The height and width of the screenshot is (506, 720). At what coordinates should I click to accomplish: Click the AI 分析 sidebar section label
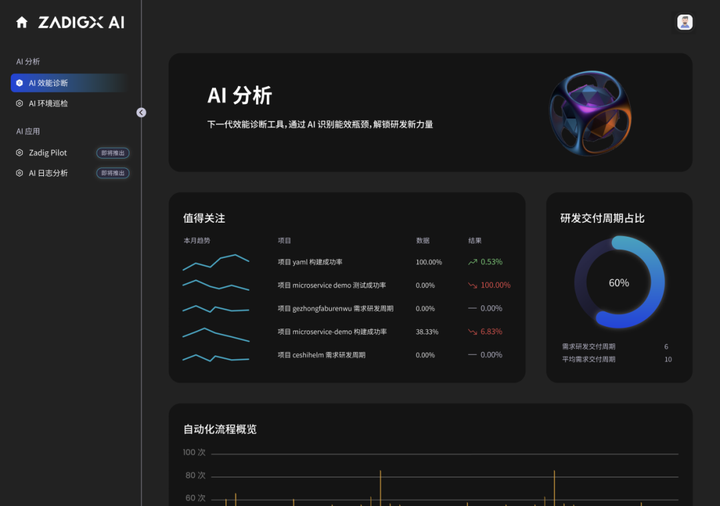[x=28, y=62]
